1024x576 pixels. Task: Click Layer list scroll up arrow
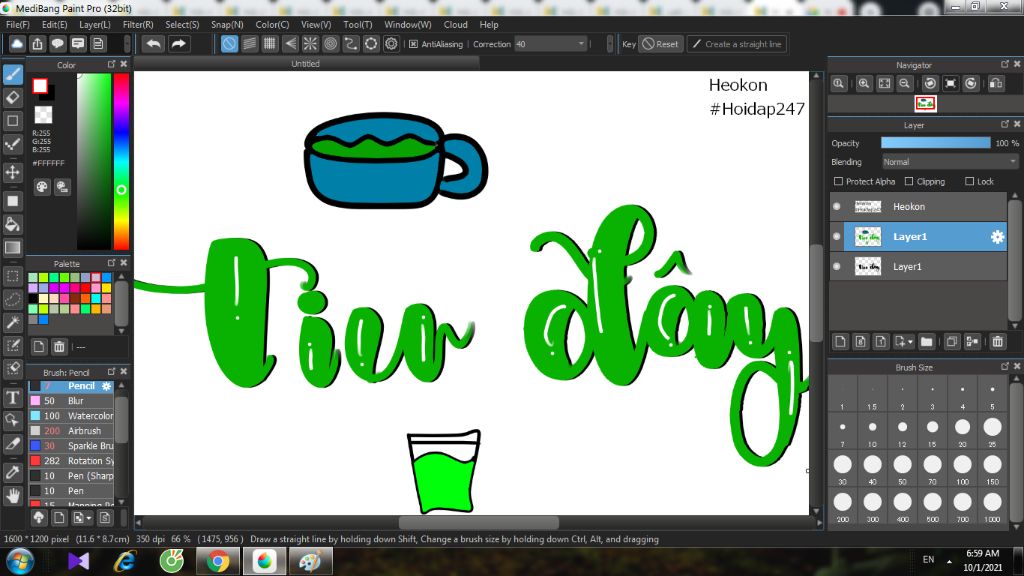(x=1014, y=196)
